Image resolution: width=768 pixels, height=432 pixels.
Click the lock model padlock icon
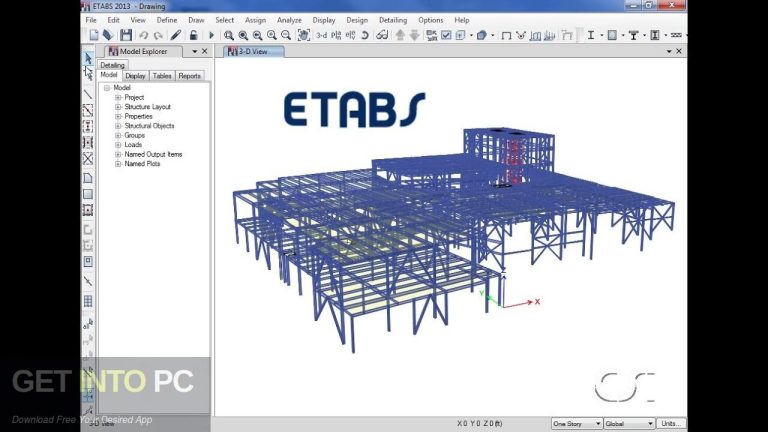193,35
